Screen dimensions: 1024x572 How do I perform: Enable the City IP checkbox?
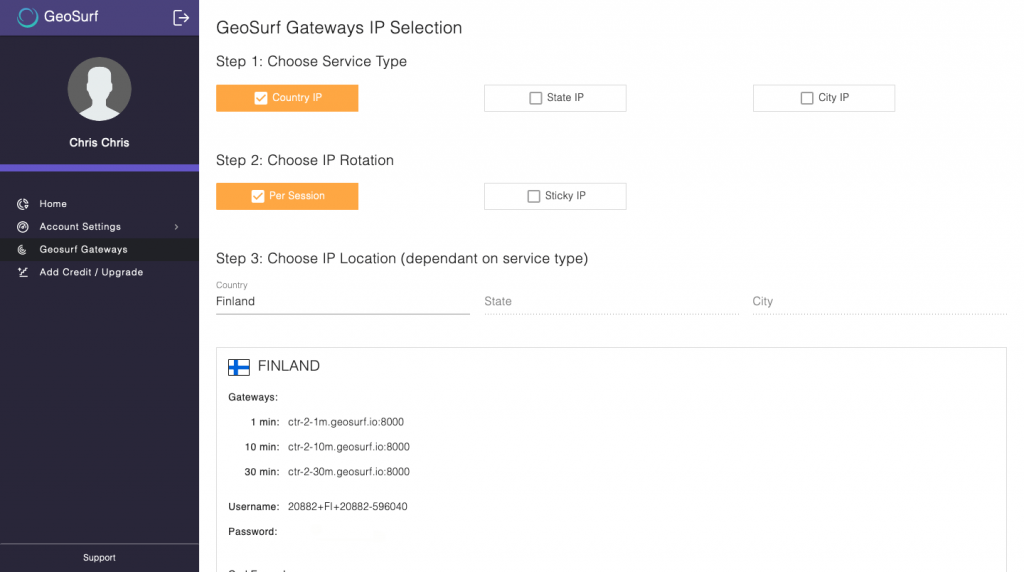click(807, 98)
